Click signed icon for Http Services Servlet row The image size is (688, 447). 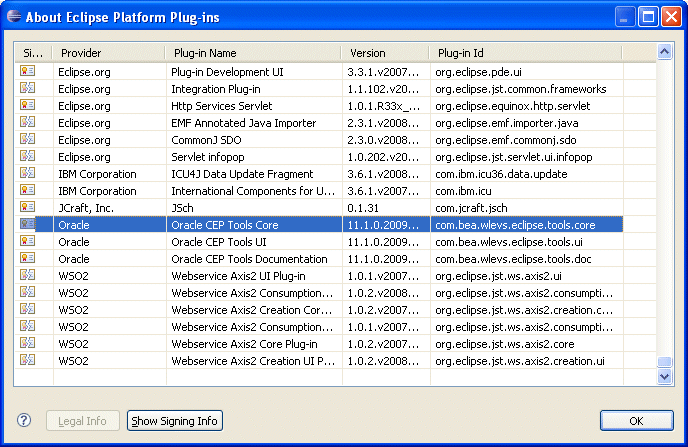[x=28, y=105]
